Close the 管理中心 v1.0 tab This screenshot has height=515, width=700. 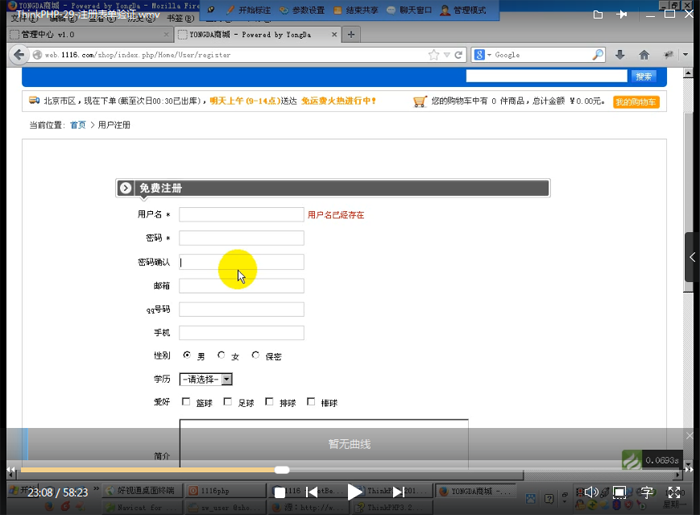point(166,34)
